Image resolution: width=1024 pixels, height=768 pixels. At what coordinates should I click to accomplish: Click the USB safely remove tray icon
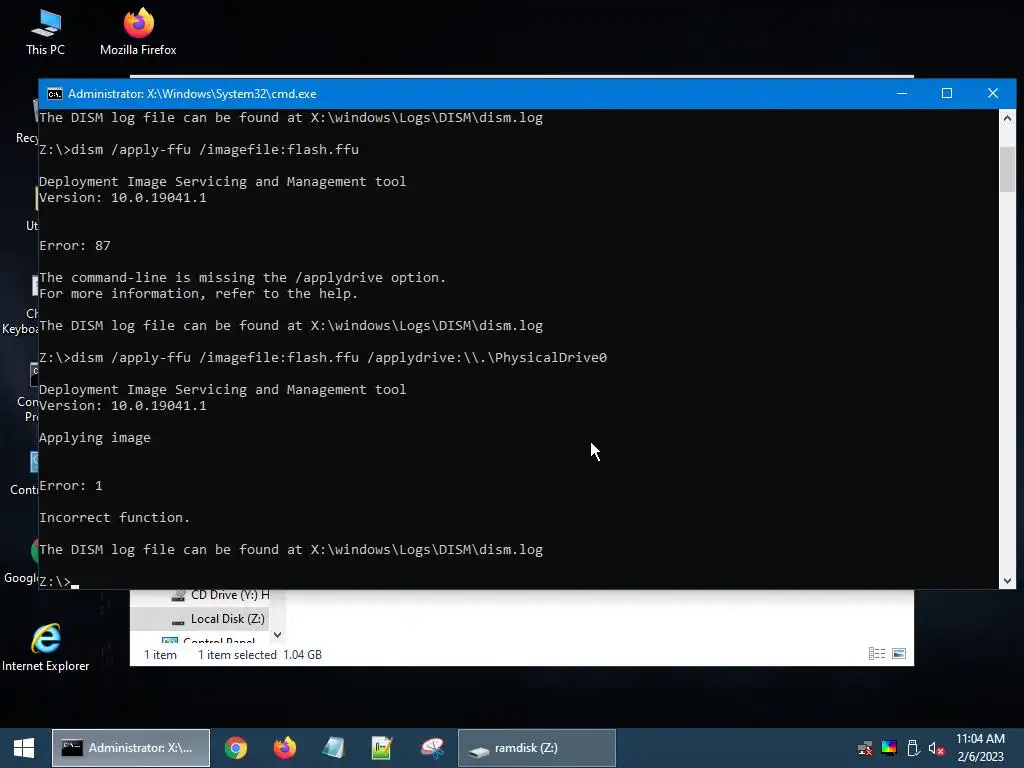pyautogui.click(x=913, y=748)
